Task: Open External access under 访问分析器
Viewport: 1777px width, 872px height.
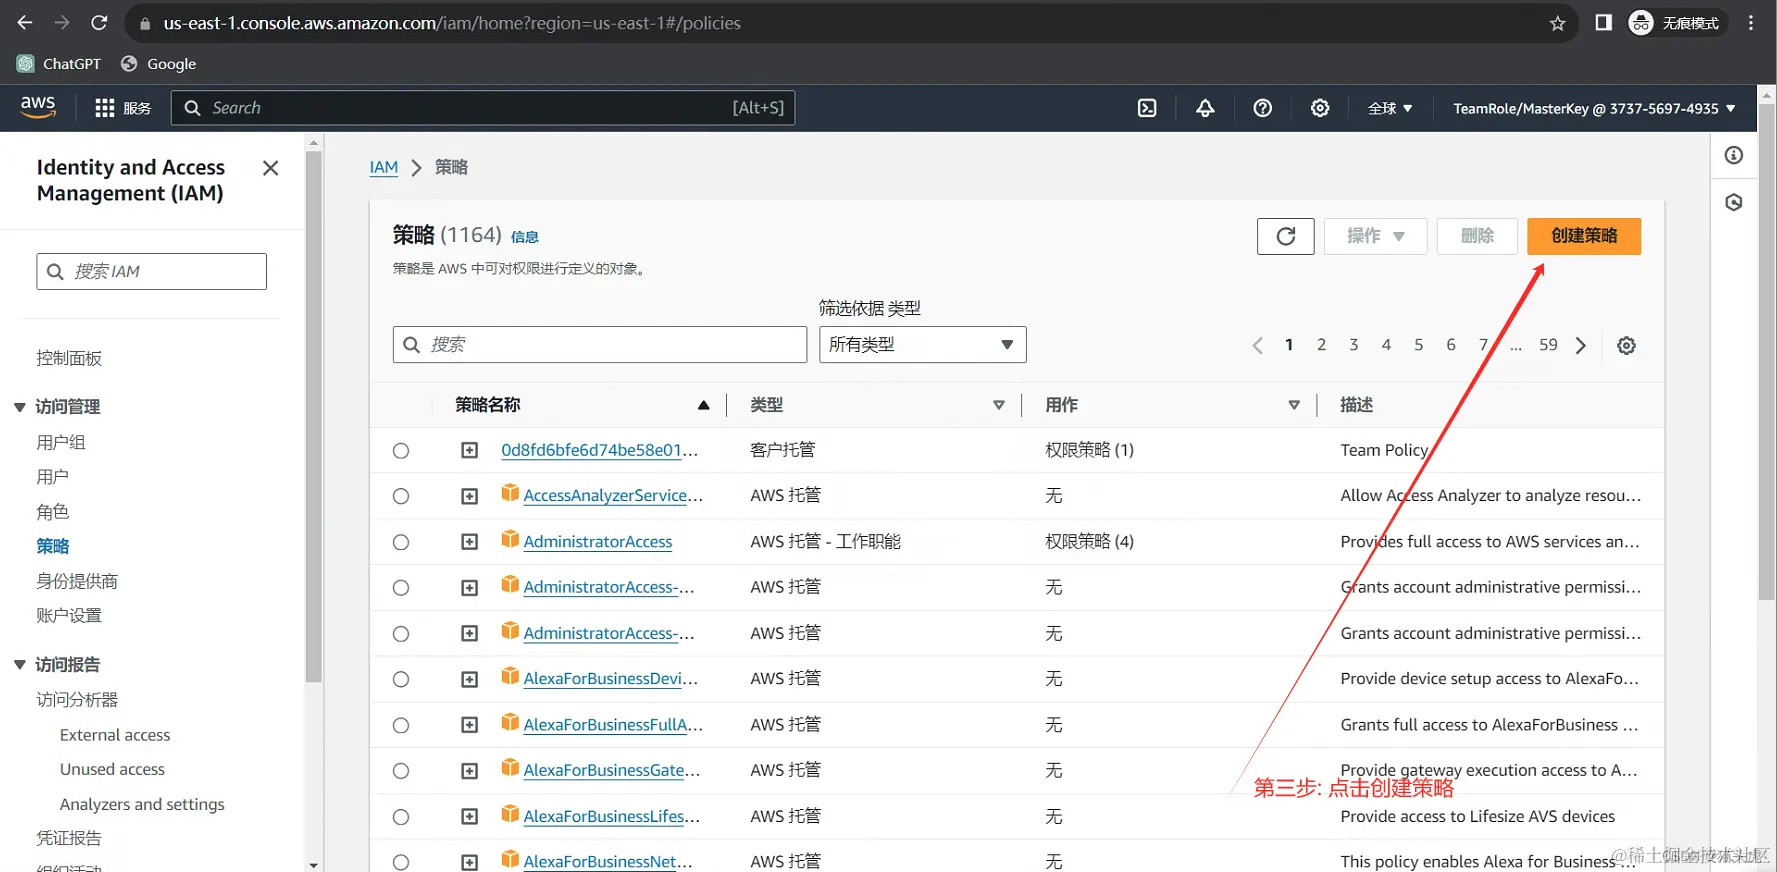Action: coord(115,735)
